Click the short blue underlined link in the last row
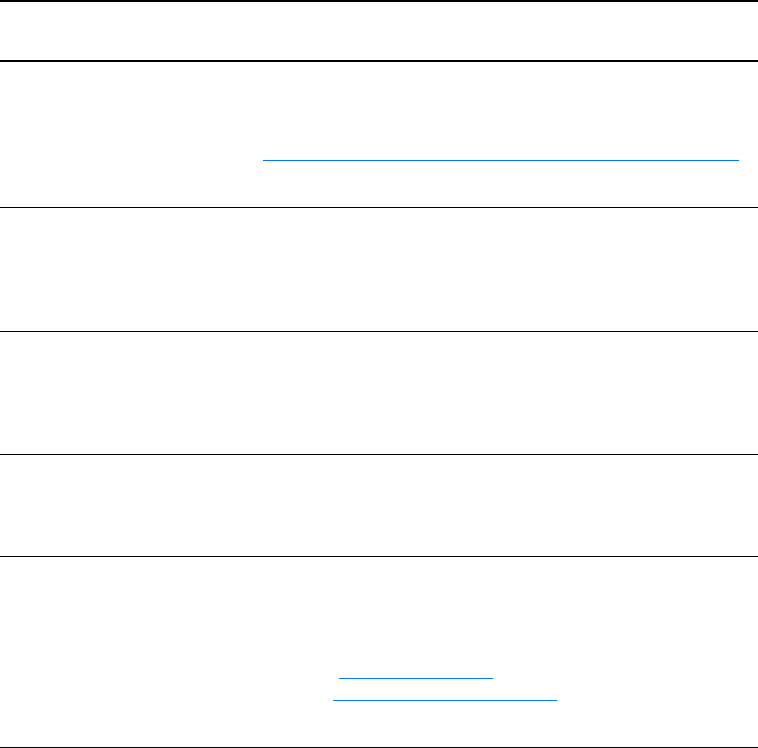Viewport: 758px width, 748px height. (414, 678)
